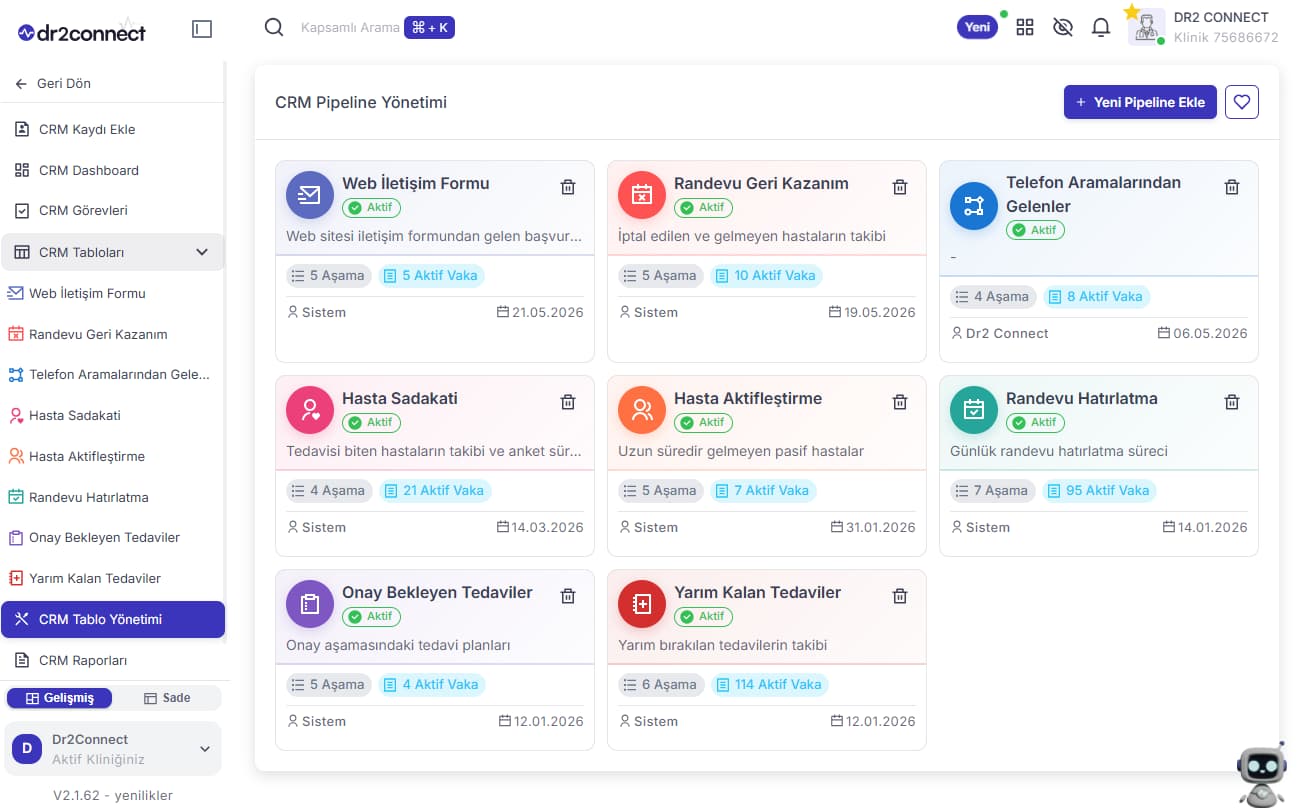Expand the Dr2Connect active clinic selector
This screenshot has width=1297, height=808.
(112, 749)
